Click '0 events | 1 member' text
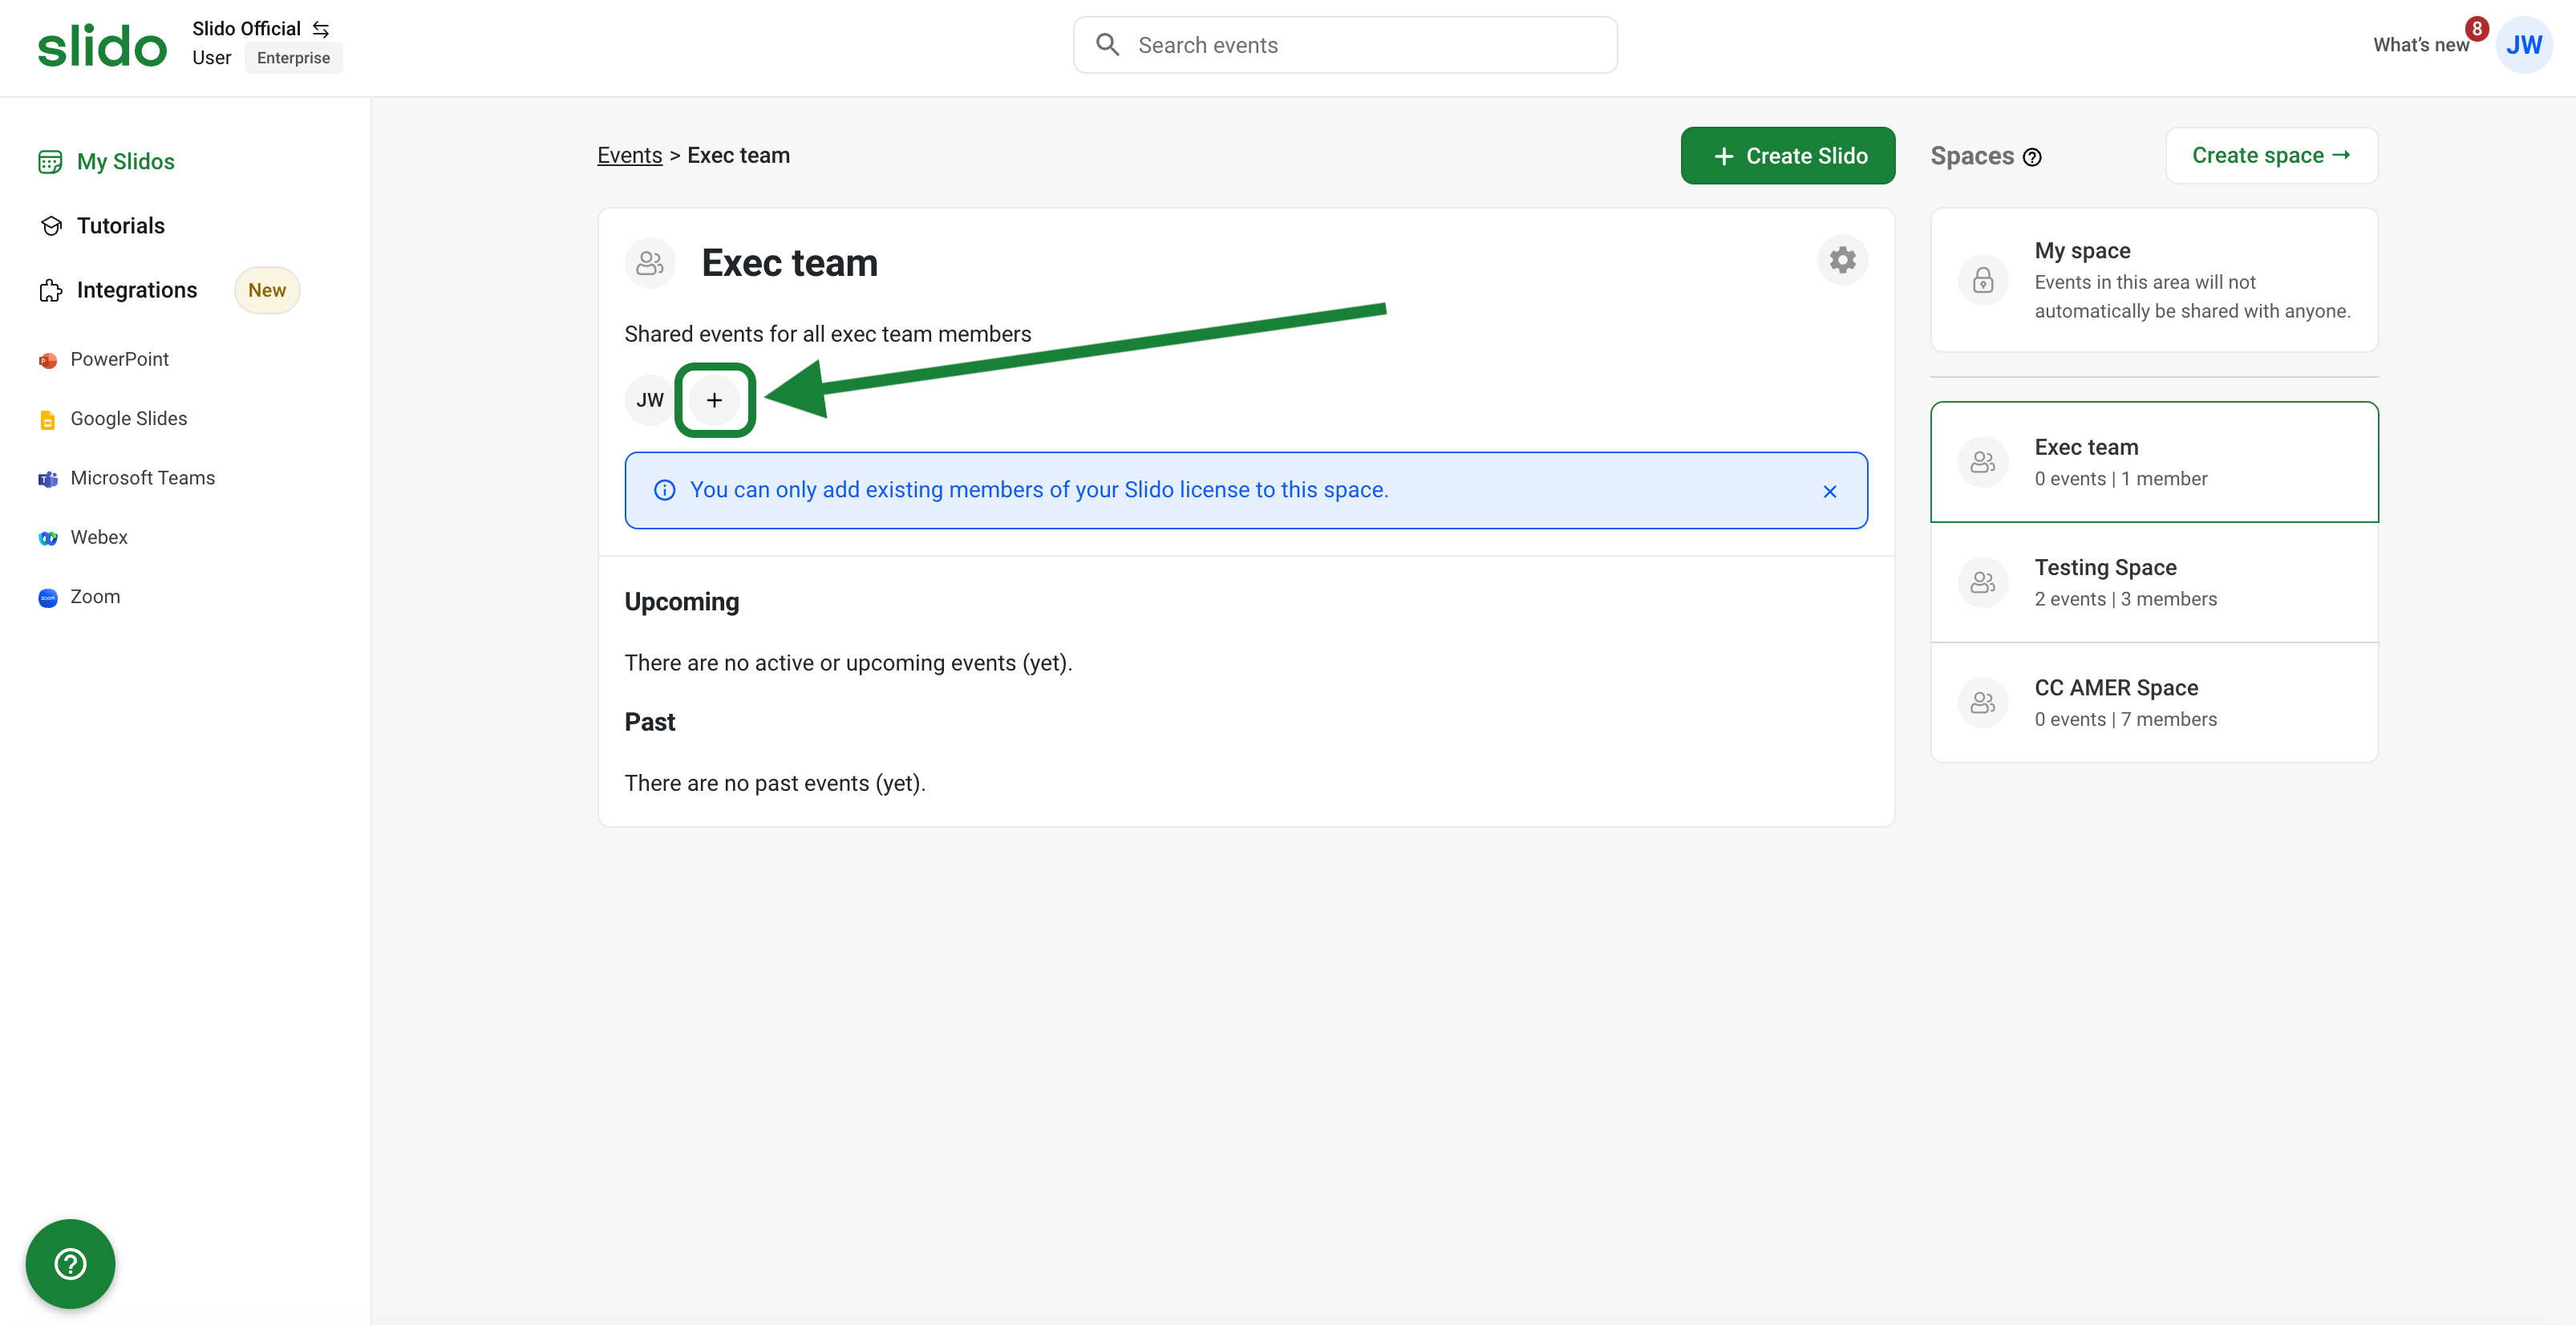Image resolution: width=2576 pixels, height=1325 pixels. (2120, 479)
